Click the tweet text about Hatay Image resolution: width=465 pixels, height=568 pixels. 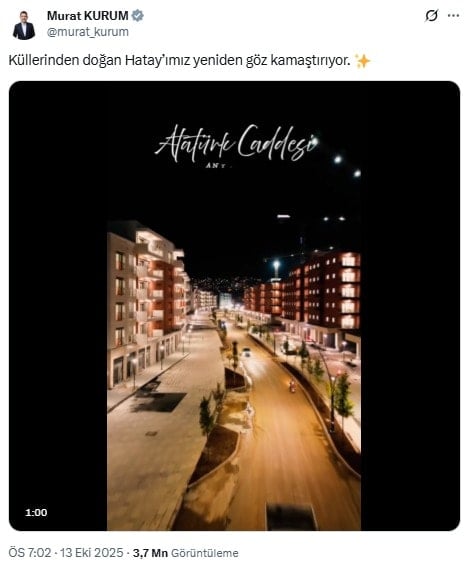[x=180, y=60]
